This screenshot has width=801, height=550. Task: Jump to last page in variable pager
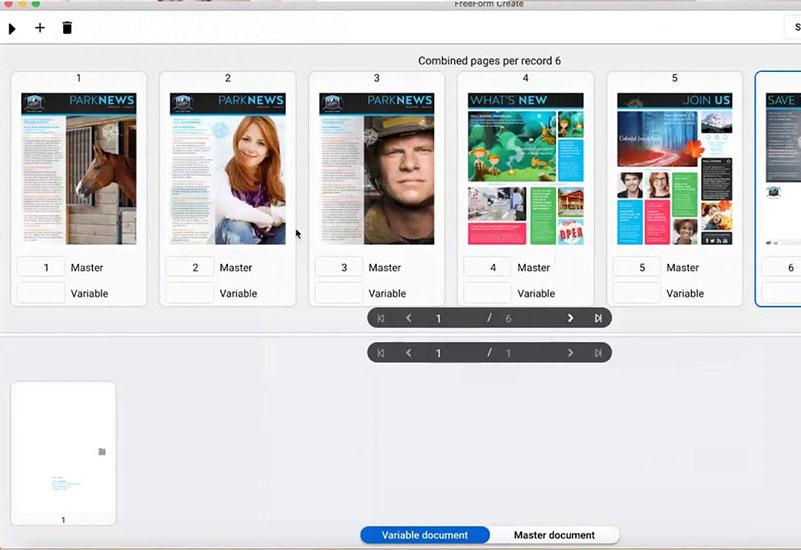(598, 353)
